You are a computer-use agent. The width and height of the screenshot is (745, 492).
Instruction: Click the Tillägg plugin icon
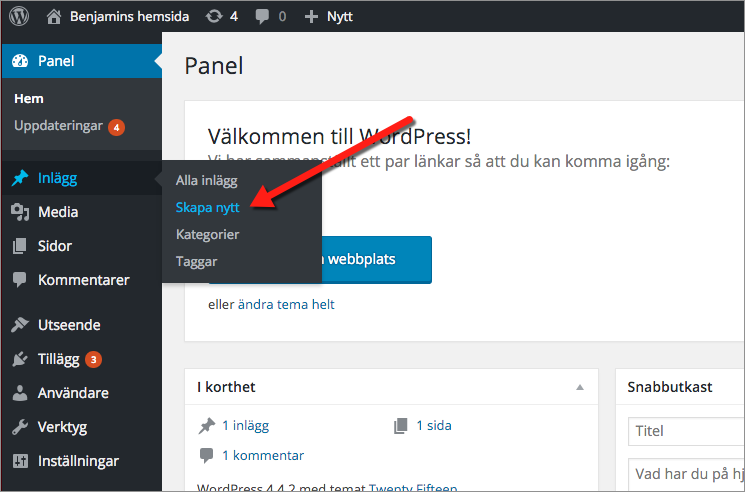pos(20,359)
